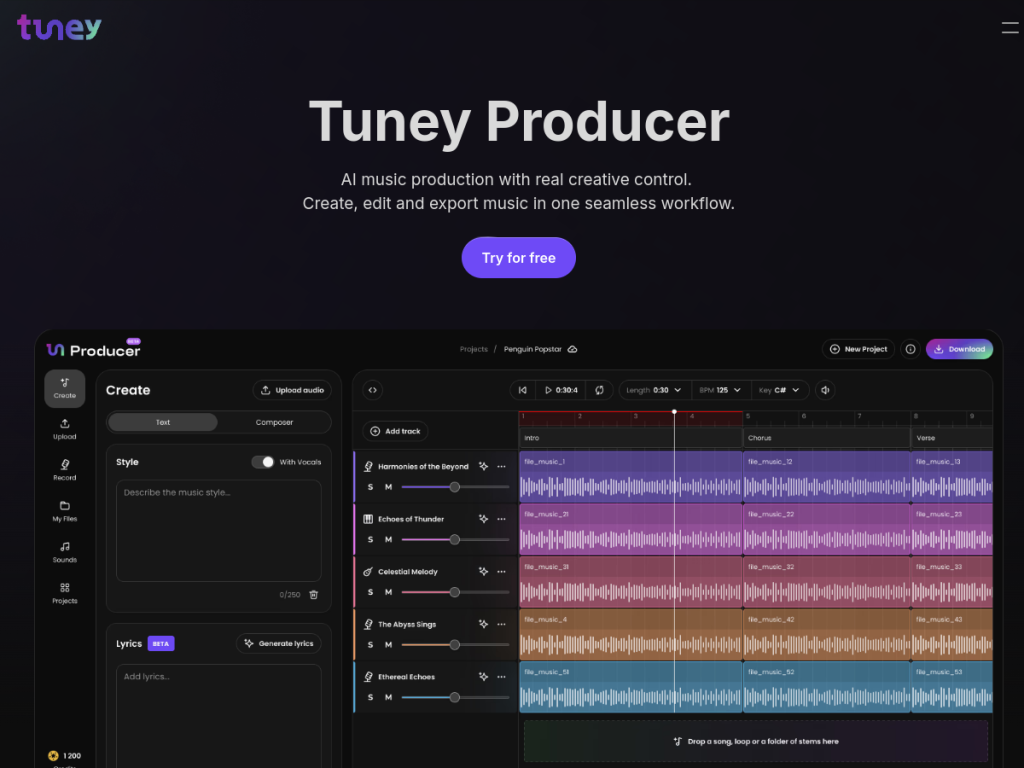Toggle the loop playback icon

point(599,390)
